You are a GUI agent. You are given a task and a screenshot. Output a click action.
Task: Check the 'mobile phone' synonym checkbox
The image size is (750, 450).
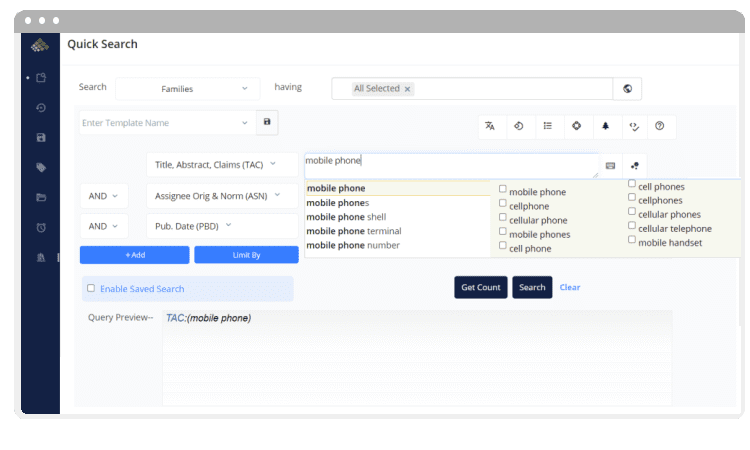coord(503,189)
